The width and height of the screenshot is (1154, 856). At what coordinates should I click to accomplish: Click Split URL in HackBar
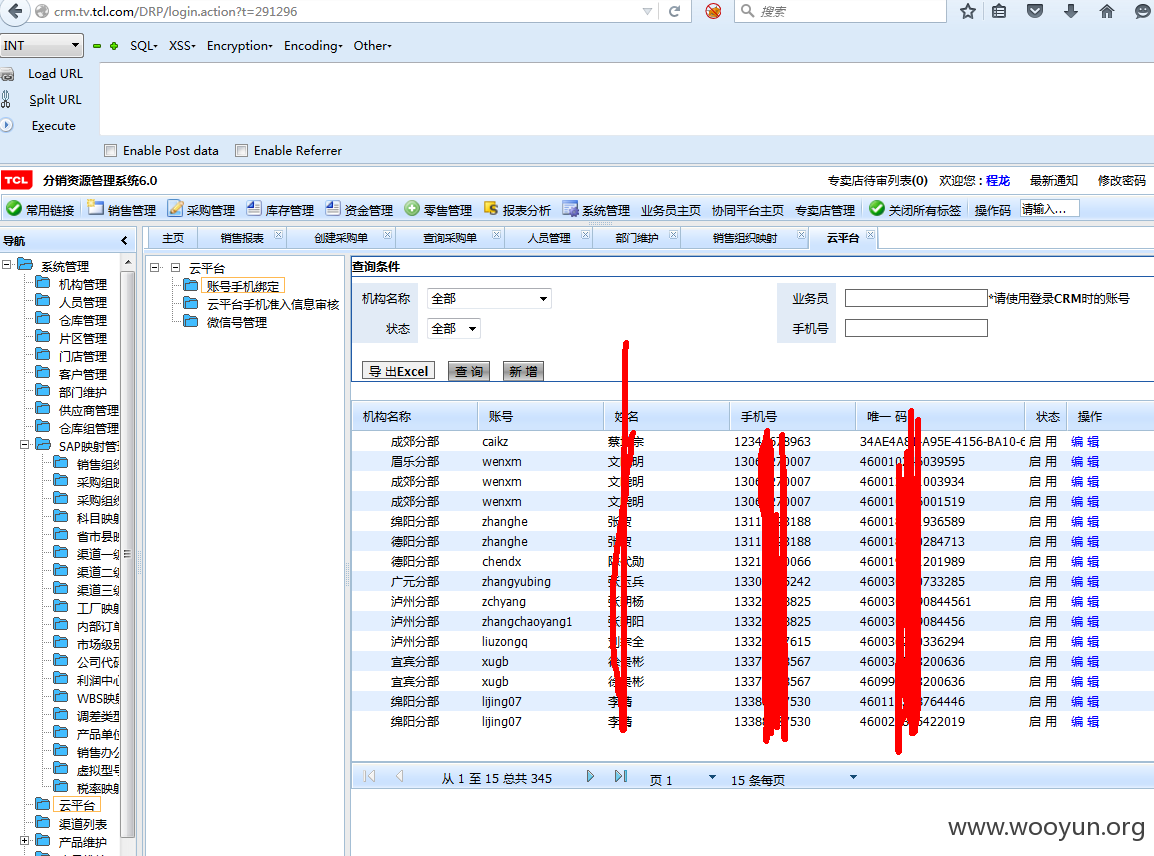pyautogui.click(x=55, y=99)
